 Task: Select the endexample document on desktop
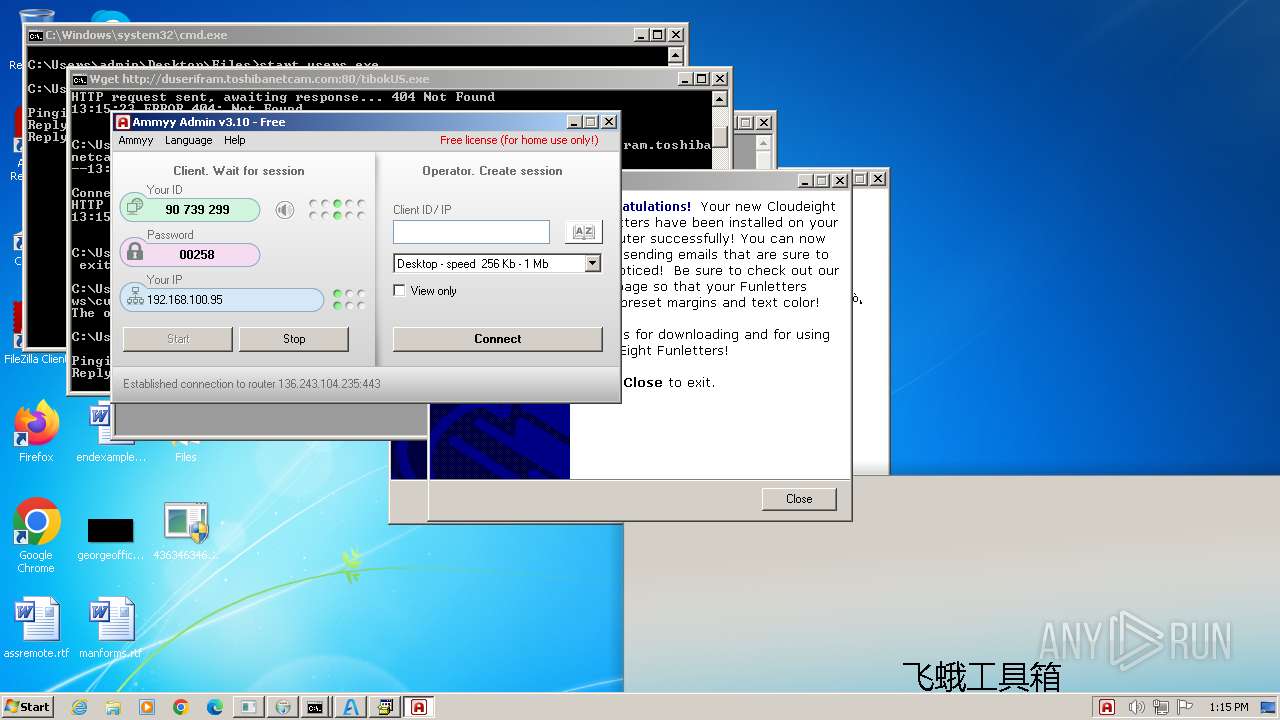tap(111, 432)
